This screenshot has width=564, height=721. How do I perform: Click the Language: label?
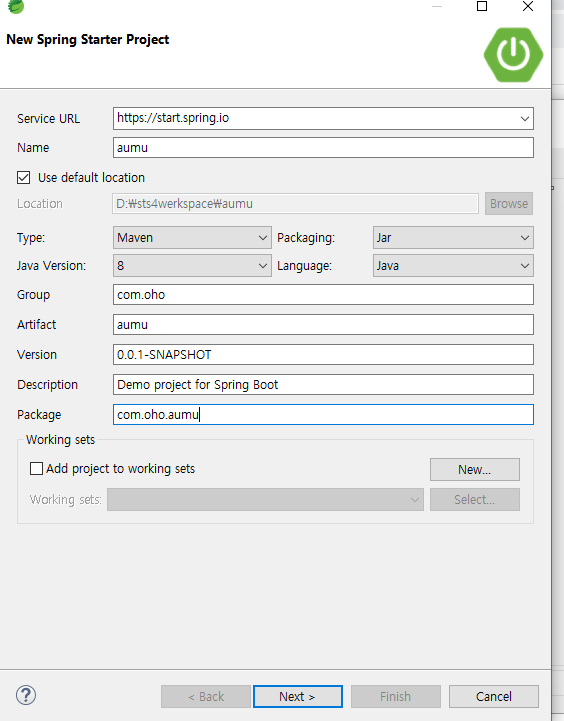pos(304,266)
